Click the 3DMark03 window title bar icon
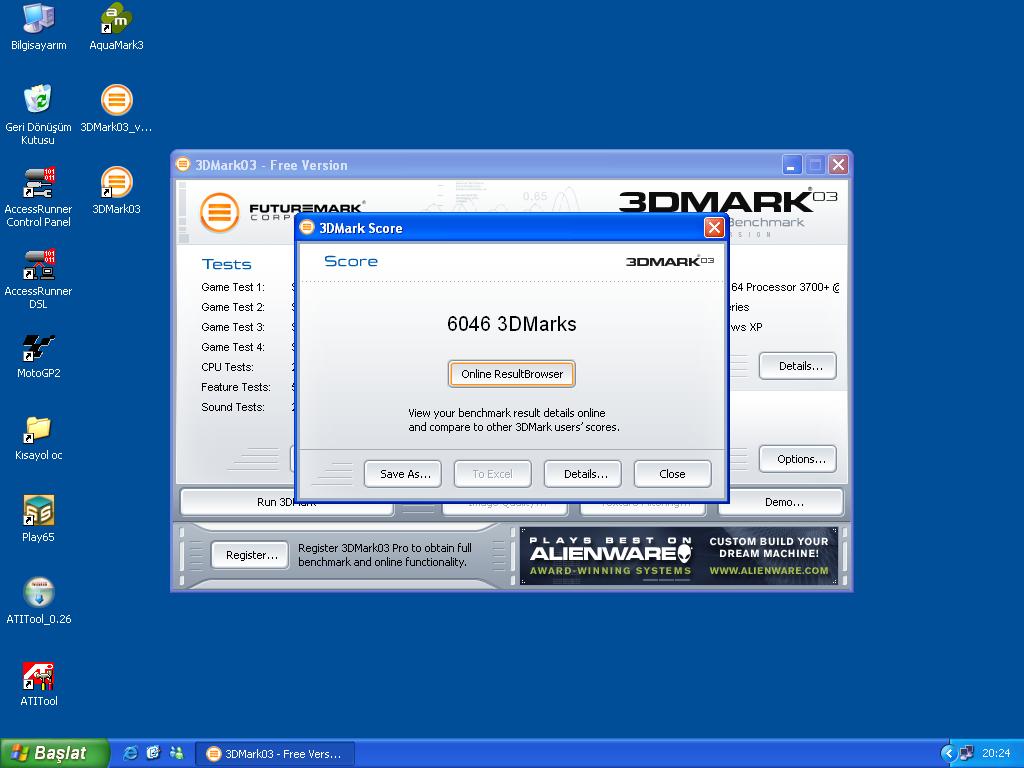This screenshot has height=768, width=1024. point(183,165)
